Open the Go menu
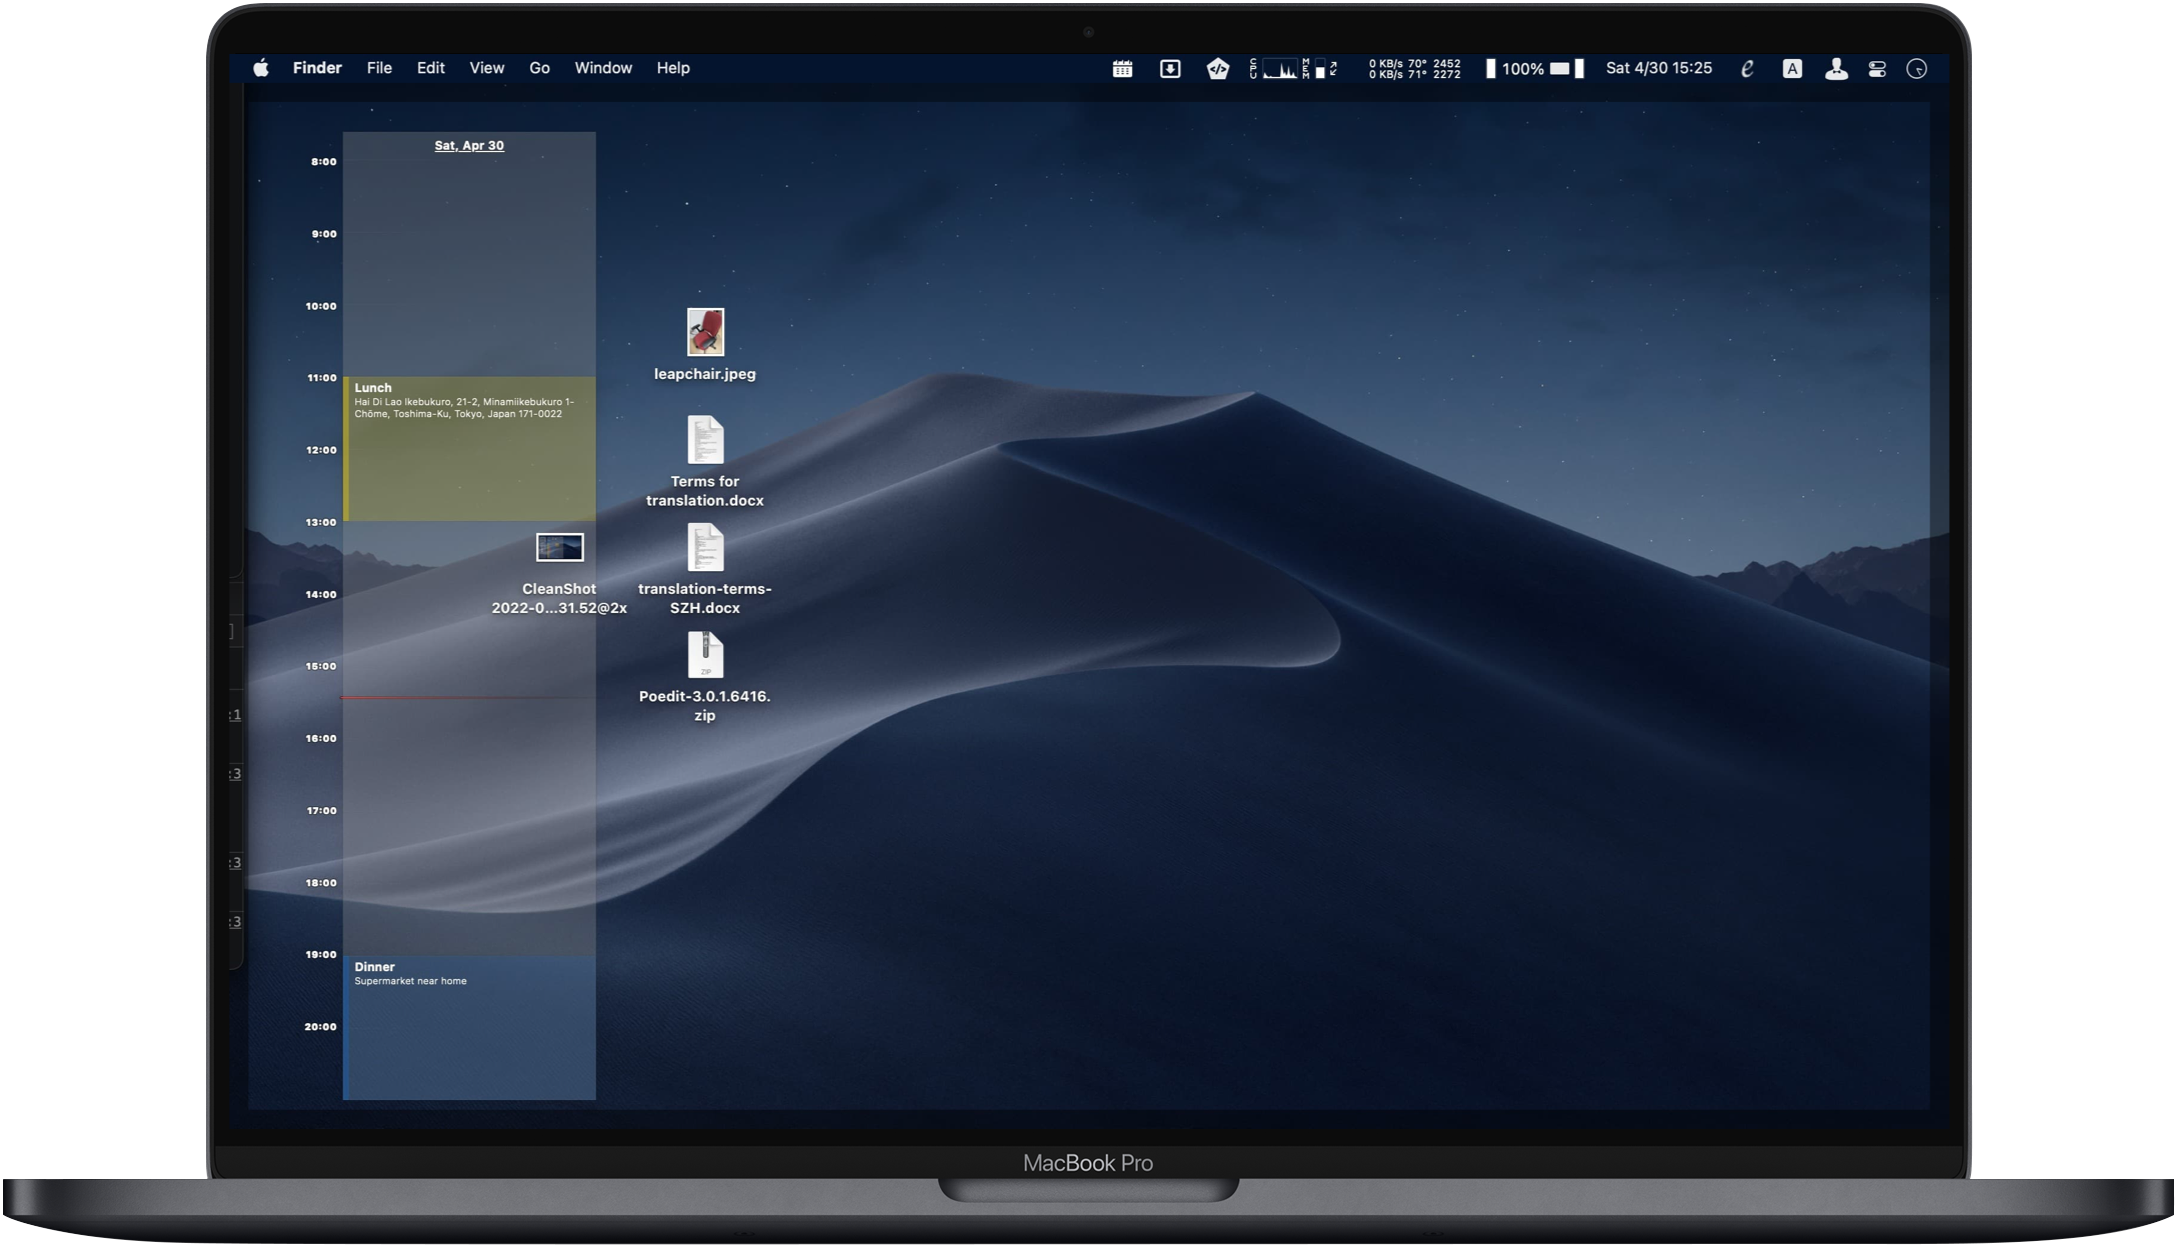This screenshot has width=2178, height=1248. coord(539,68)
